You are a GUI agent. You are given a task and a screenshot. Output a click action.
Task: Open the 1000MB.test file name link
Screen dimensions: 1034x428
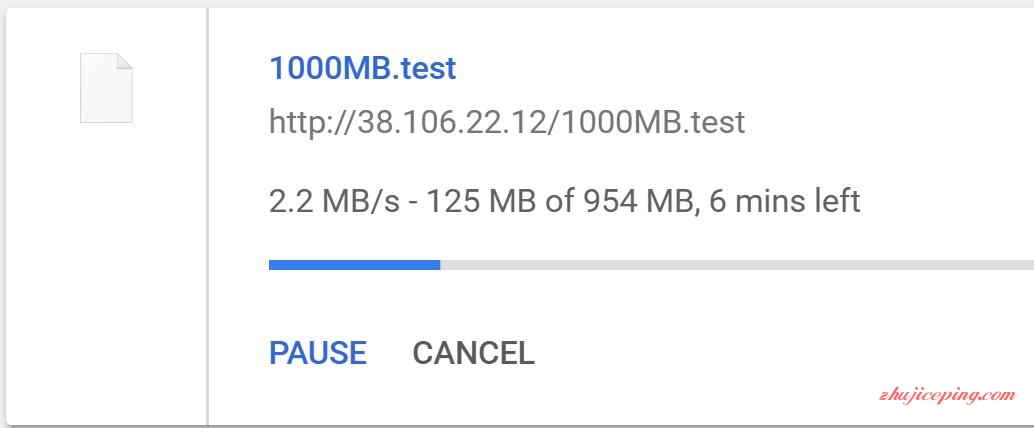[x=363, y=68]
